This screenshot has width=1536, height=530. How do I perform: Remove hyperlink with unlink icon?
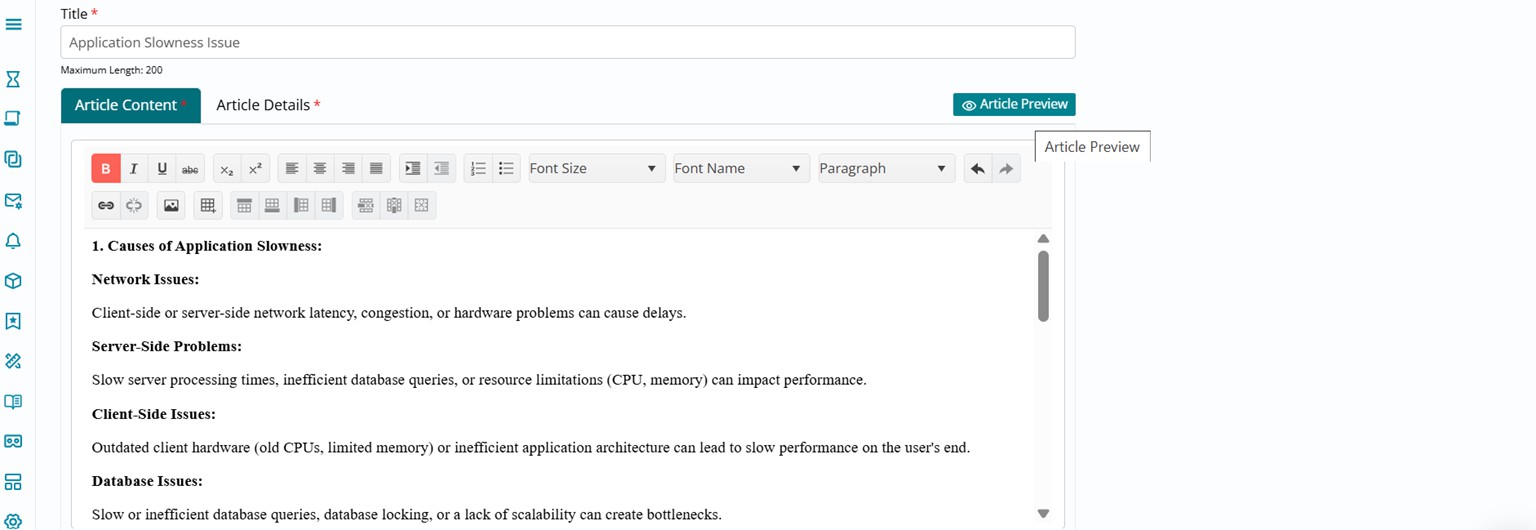(x=134, y=205)
